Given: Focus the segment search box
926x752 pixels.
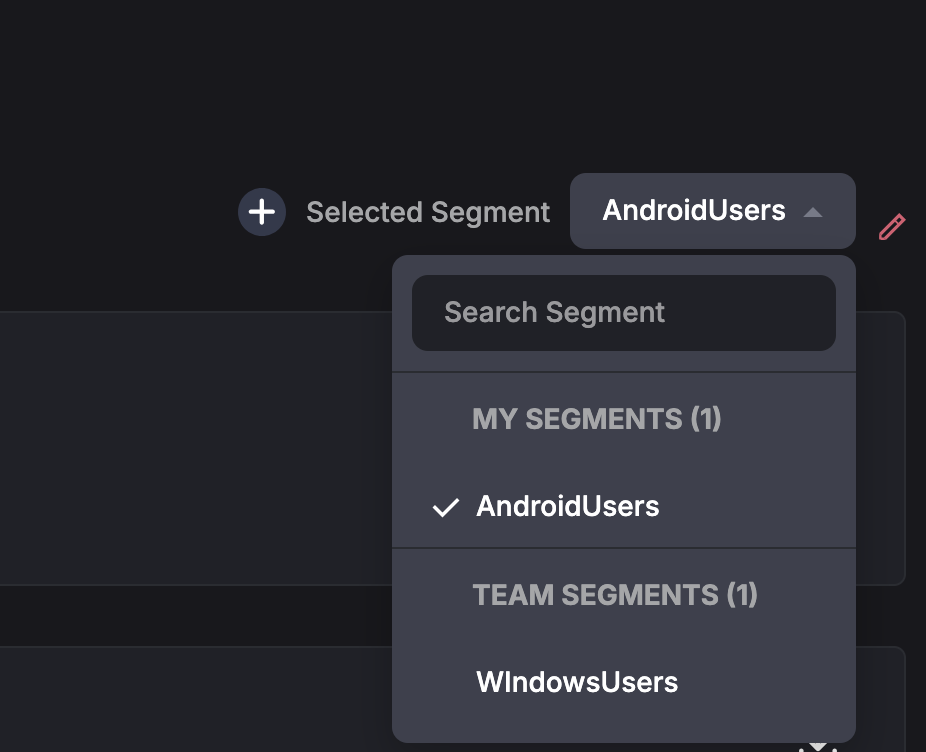Looking at the screenshot, I should click(x=623, y=313).
